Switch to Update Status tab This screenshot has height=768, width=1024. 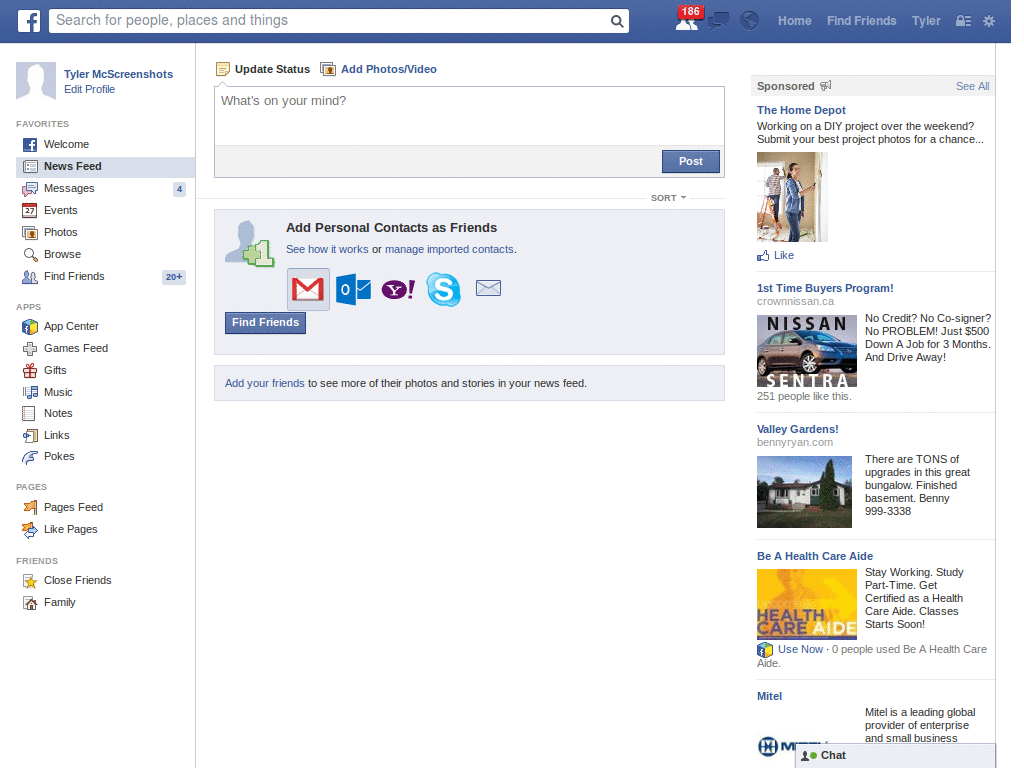(x=263, y=69)
